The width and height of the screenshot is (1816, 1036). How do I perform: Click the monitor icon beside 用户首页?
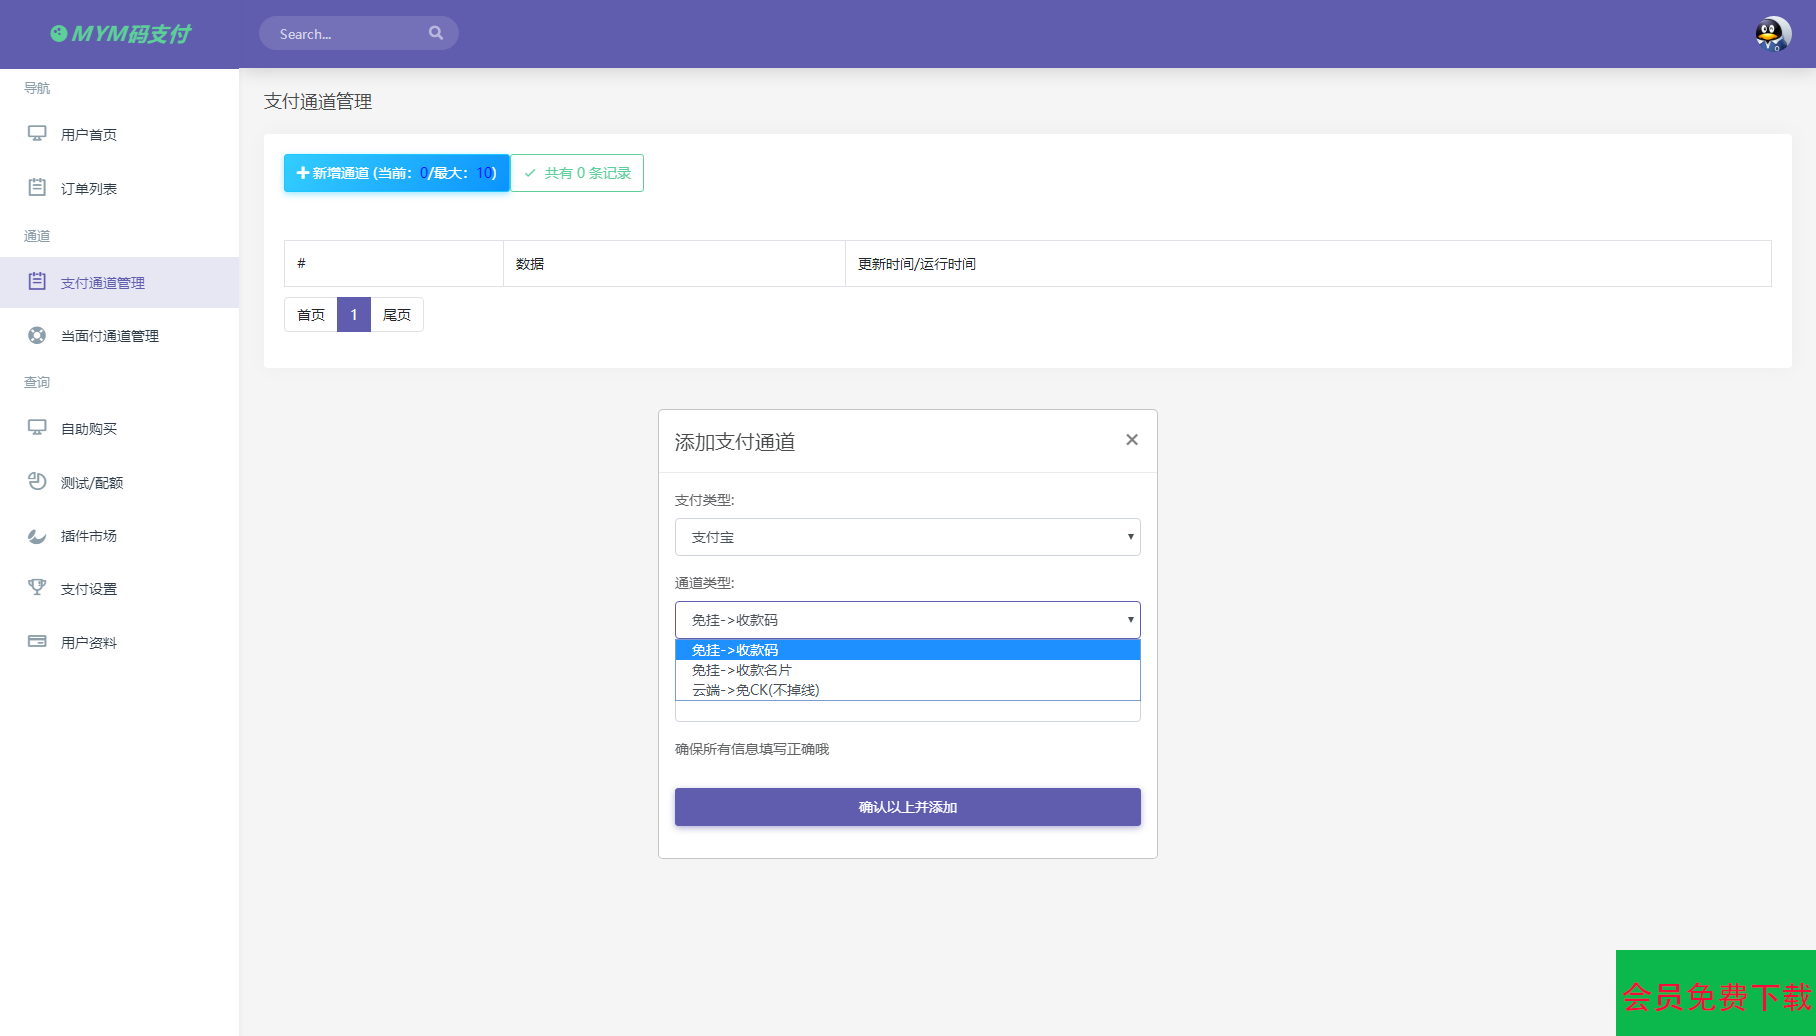37,133
